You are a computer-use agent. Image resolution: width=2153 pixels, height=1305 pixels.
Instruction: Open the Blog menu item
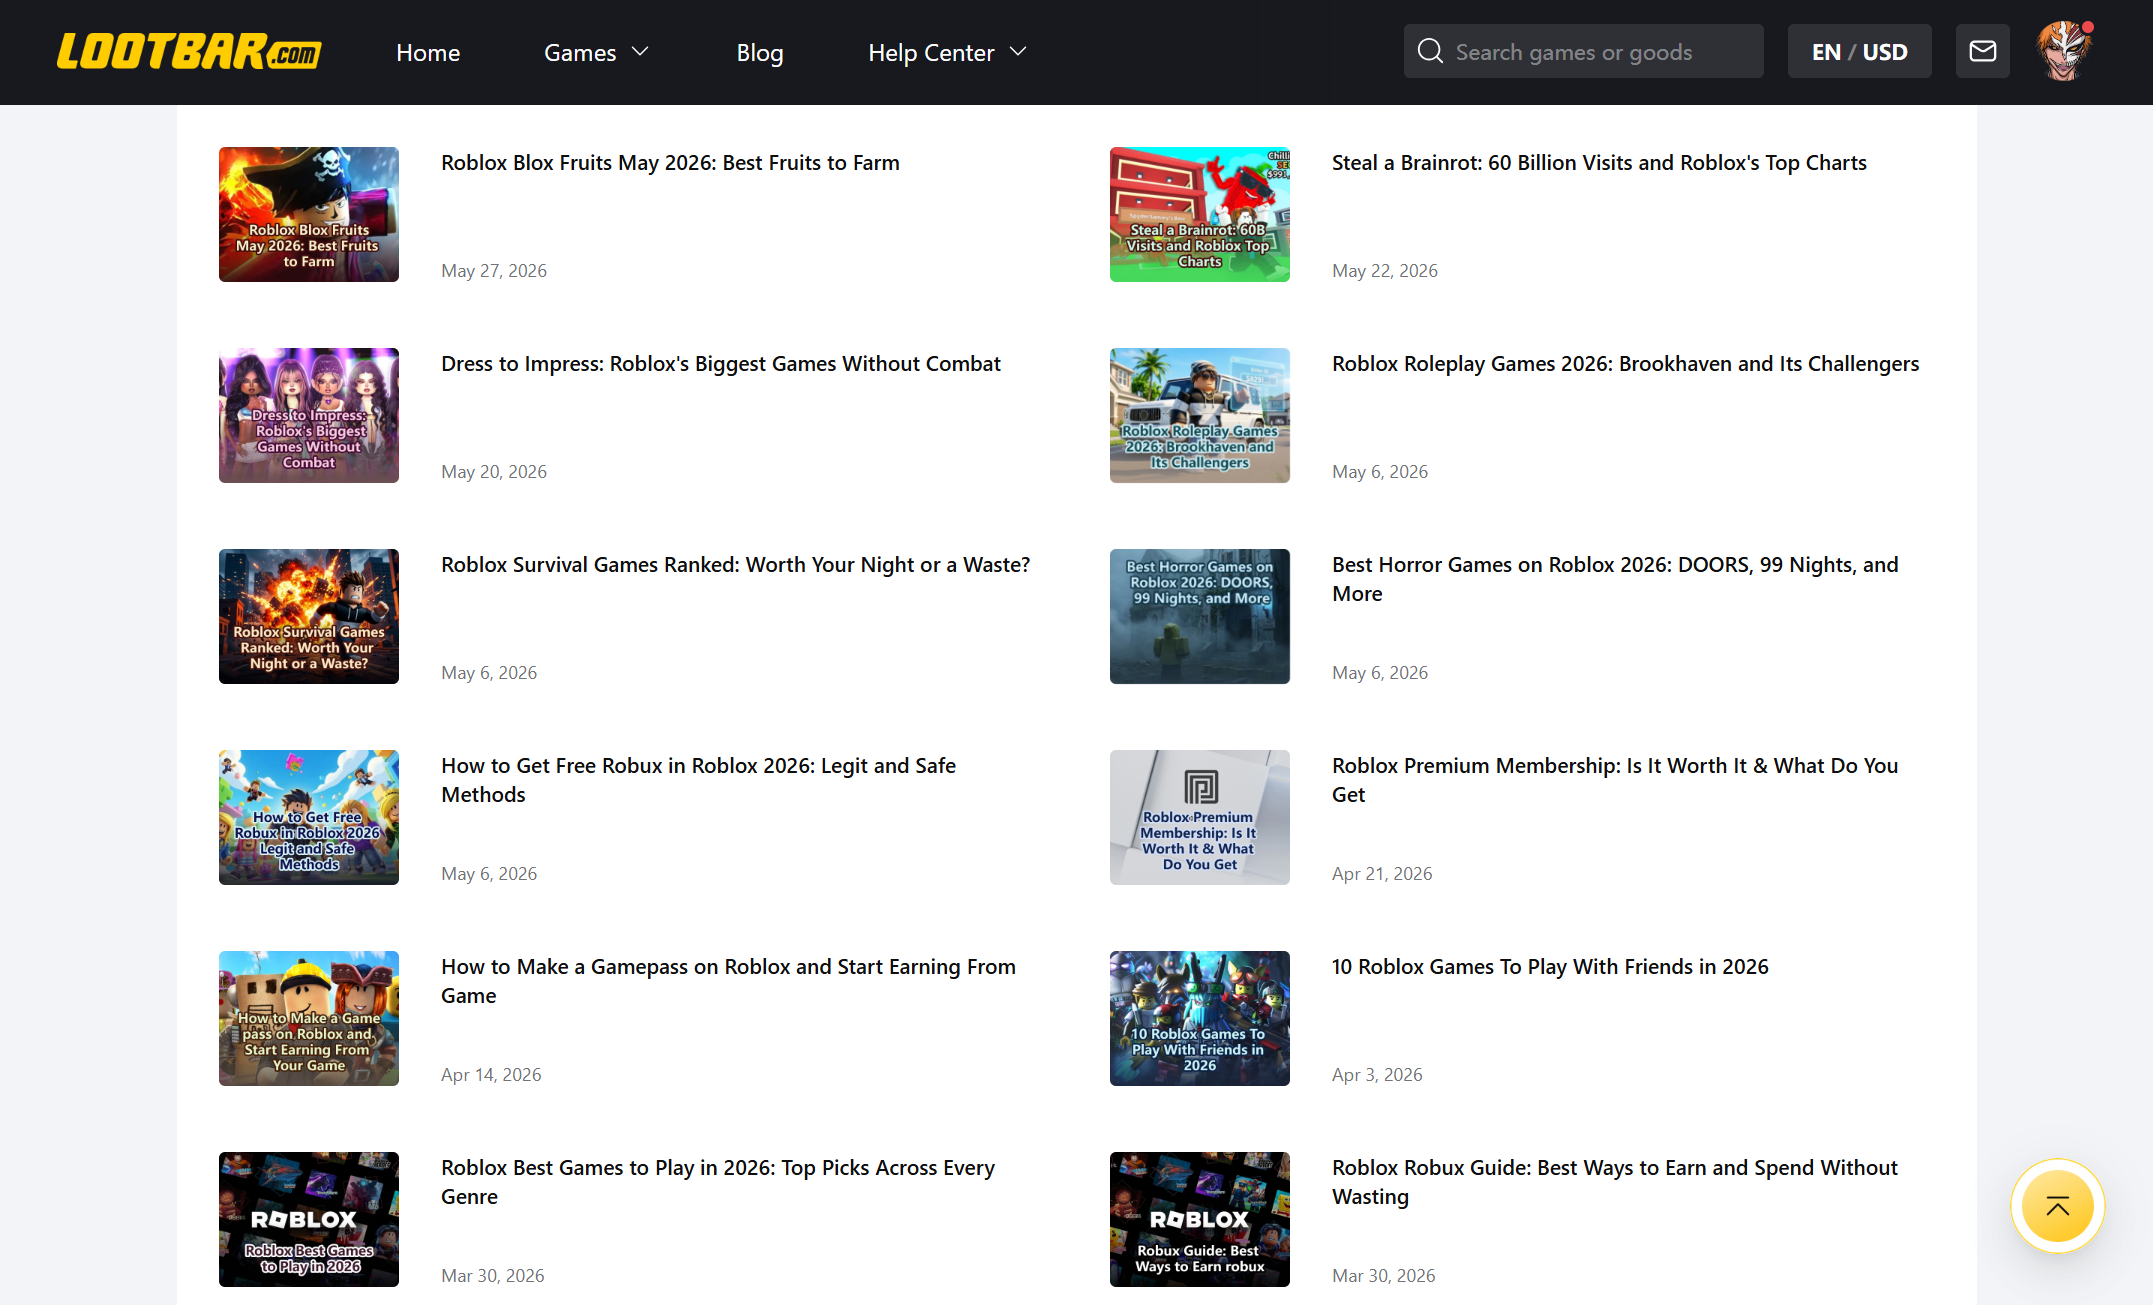pyautogui.click(x=760, y=52)
